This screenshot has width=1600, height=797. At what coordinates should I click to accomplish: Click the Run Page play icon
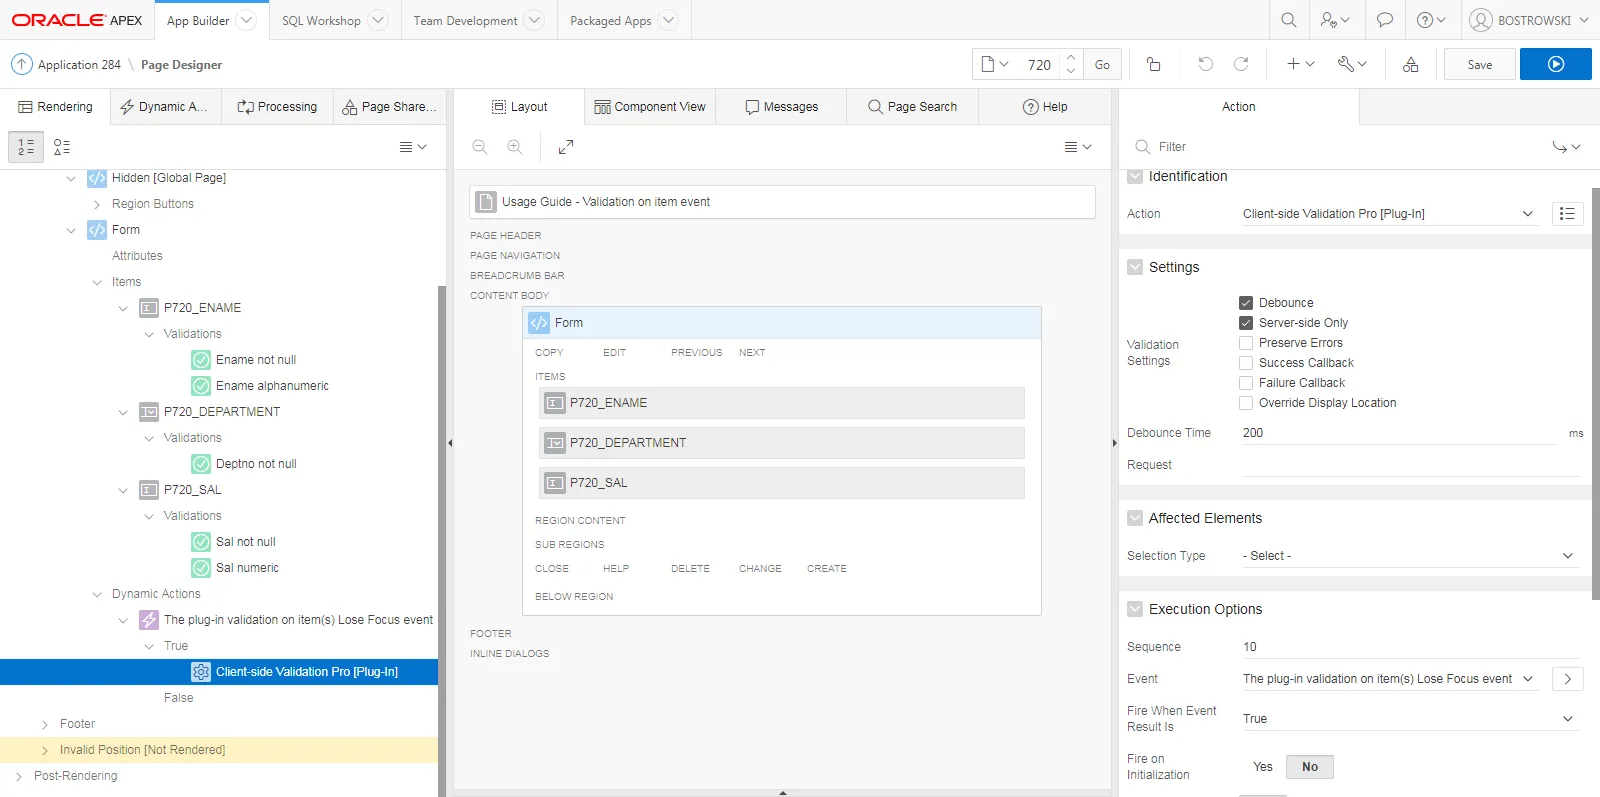pos(1555,64)
